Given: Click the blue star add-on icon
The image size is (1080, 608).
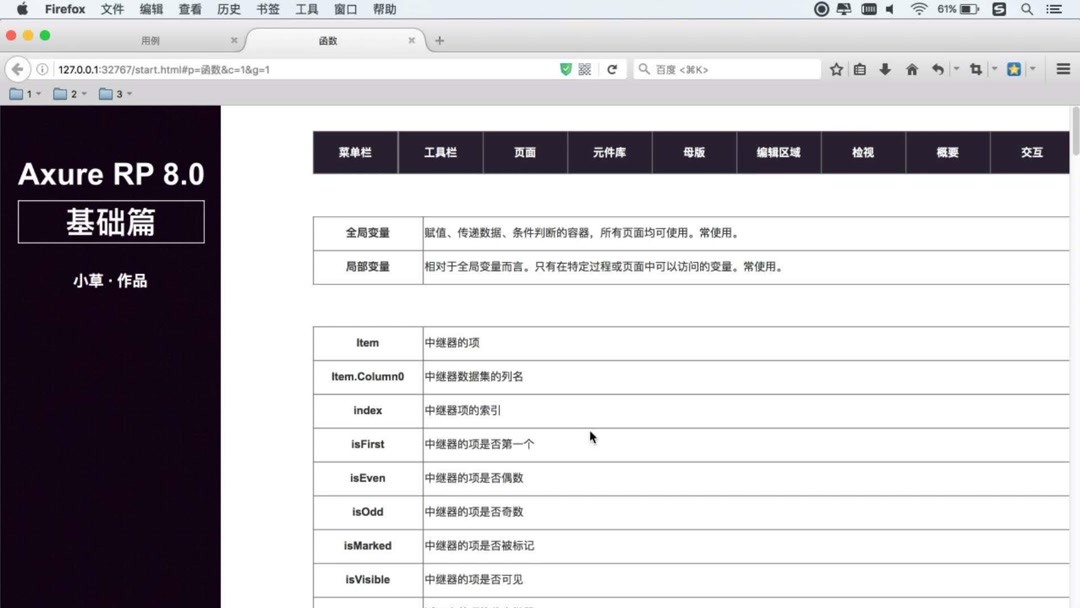Looking at the screenshot, I should [x=1014, y=69].
